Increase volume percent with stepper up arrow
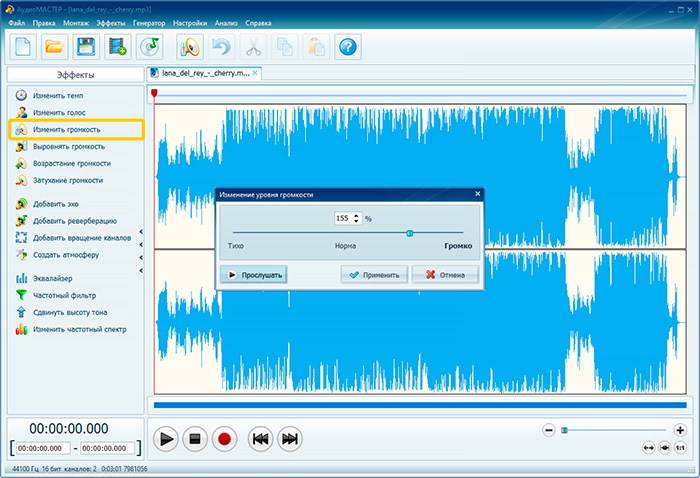 pyautogui.click(x=356, y=216)
